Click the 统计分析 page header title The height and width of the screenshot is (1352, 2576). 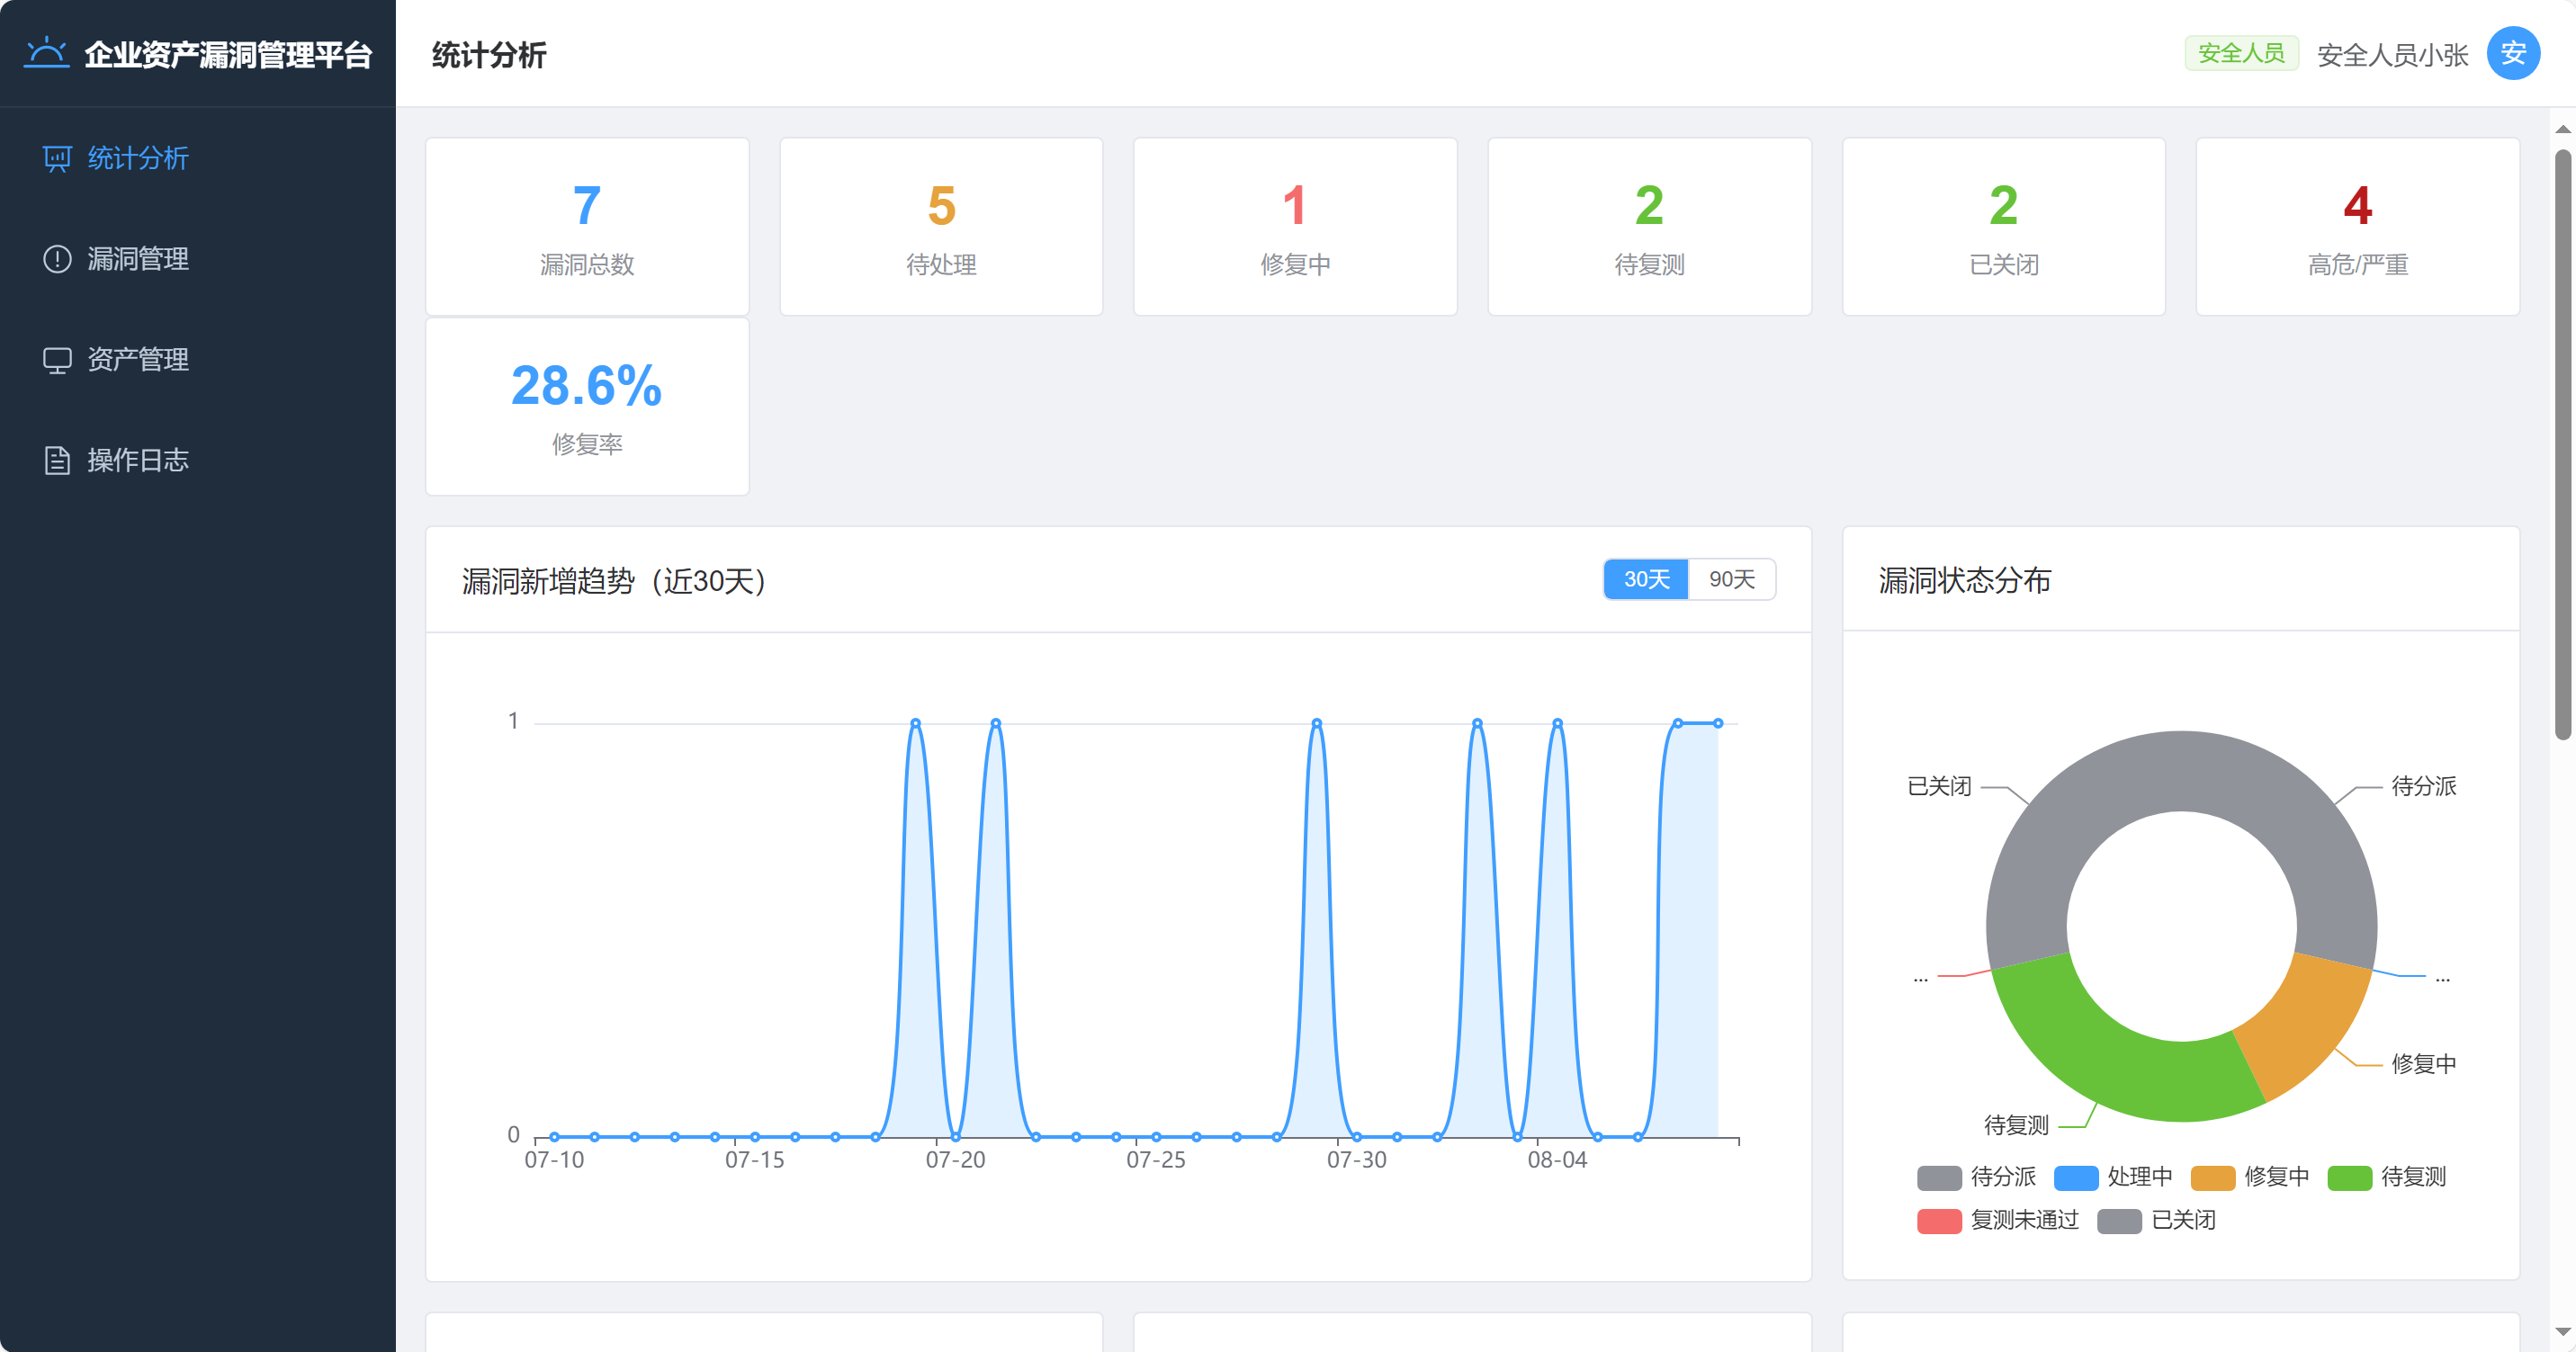tap(489, 55)
